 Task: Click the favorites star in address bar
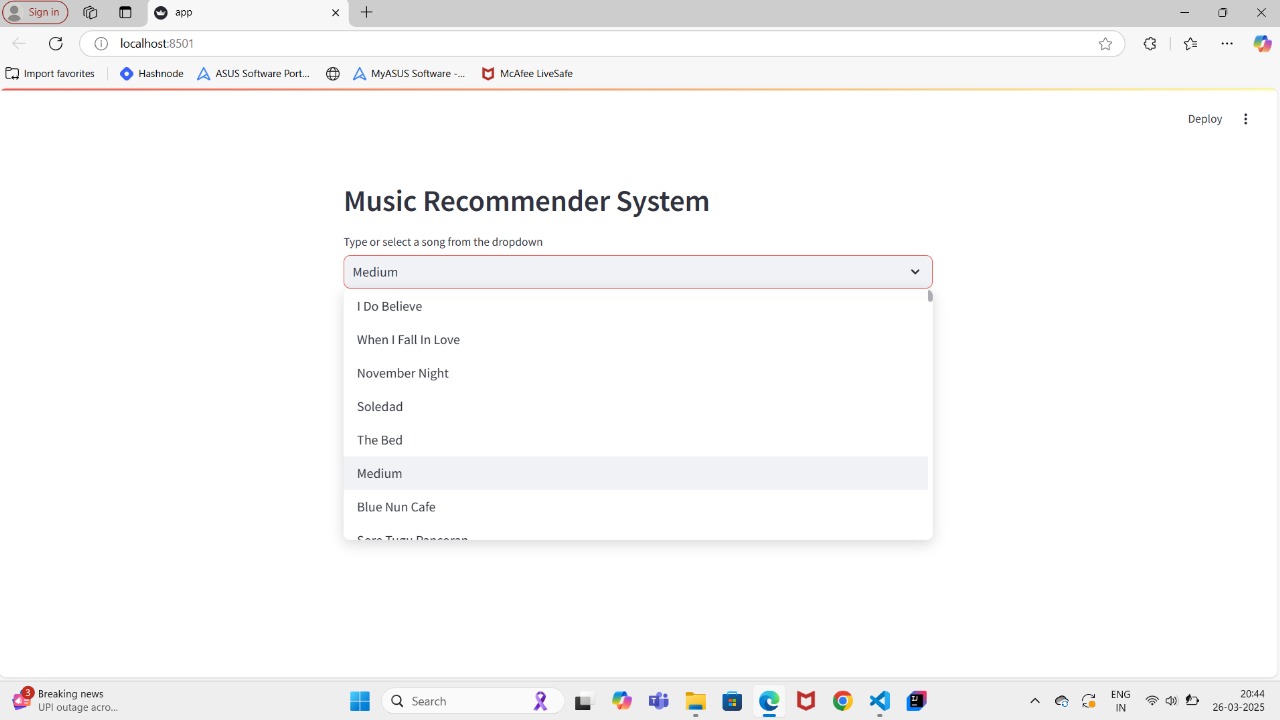tap(1105, 43)
